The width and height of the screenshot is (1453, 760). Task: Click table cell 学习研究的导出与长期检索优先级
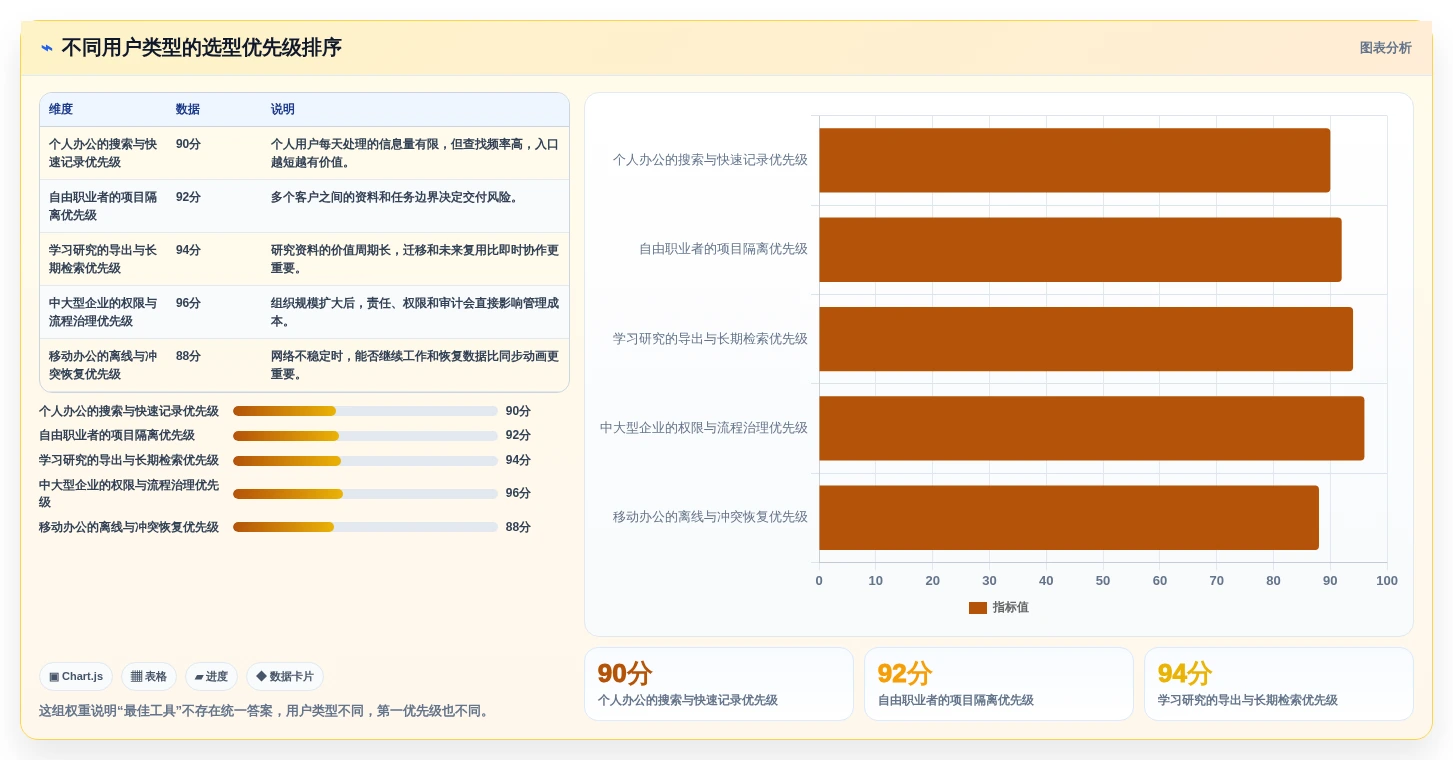[x=103, y=259]
